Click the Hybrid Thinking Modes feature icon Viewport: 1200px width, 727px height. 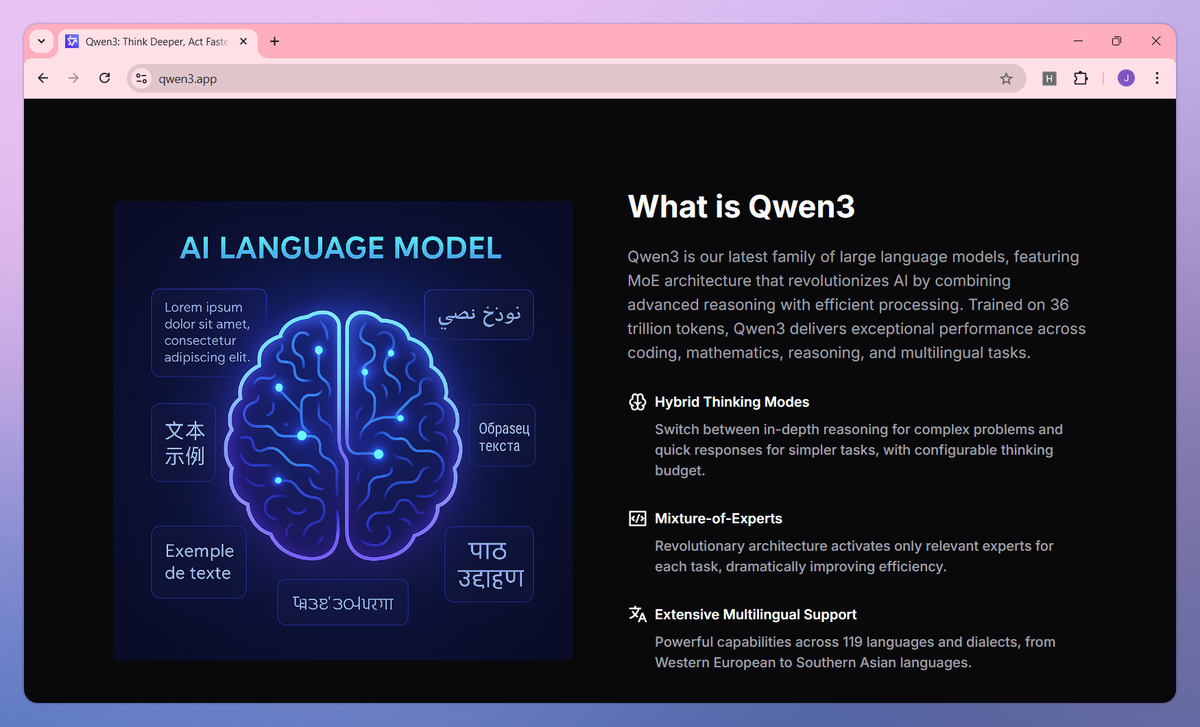coord(637,402)
